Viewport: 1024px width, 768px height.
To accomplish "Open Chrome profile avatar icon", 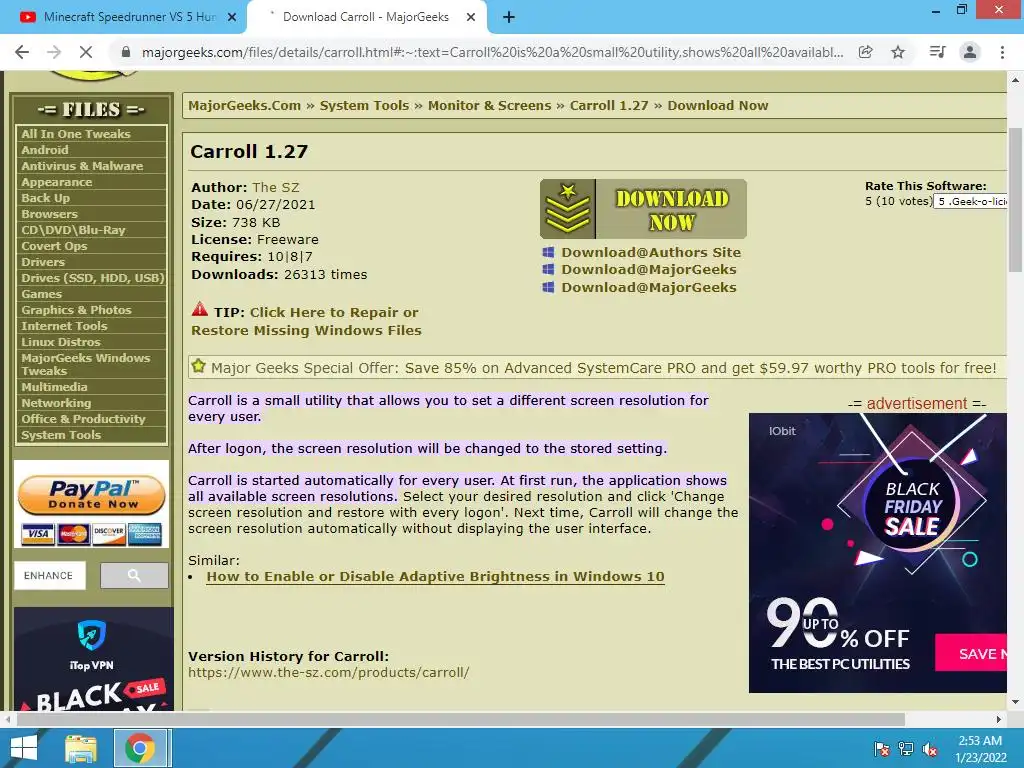I will 970,52.
